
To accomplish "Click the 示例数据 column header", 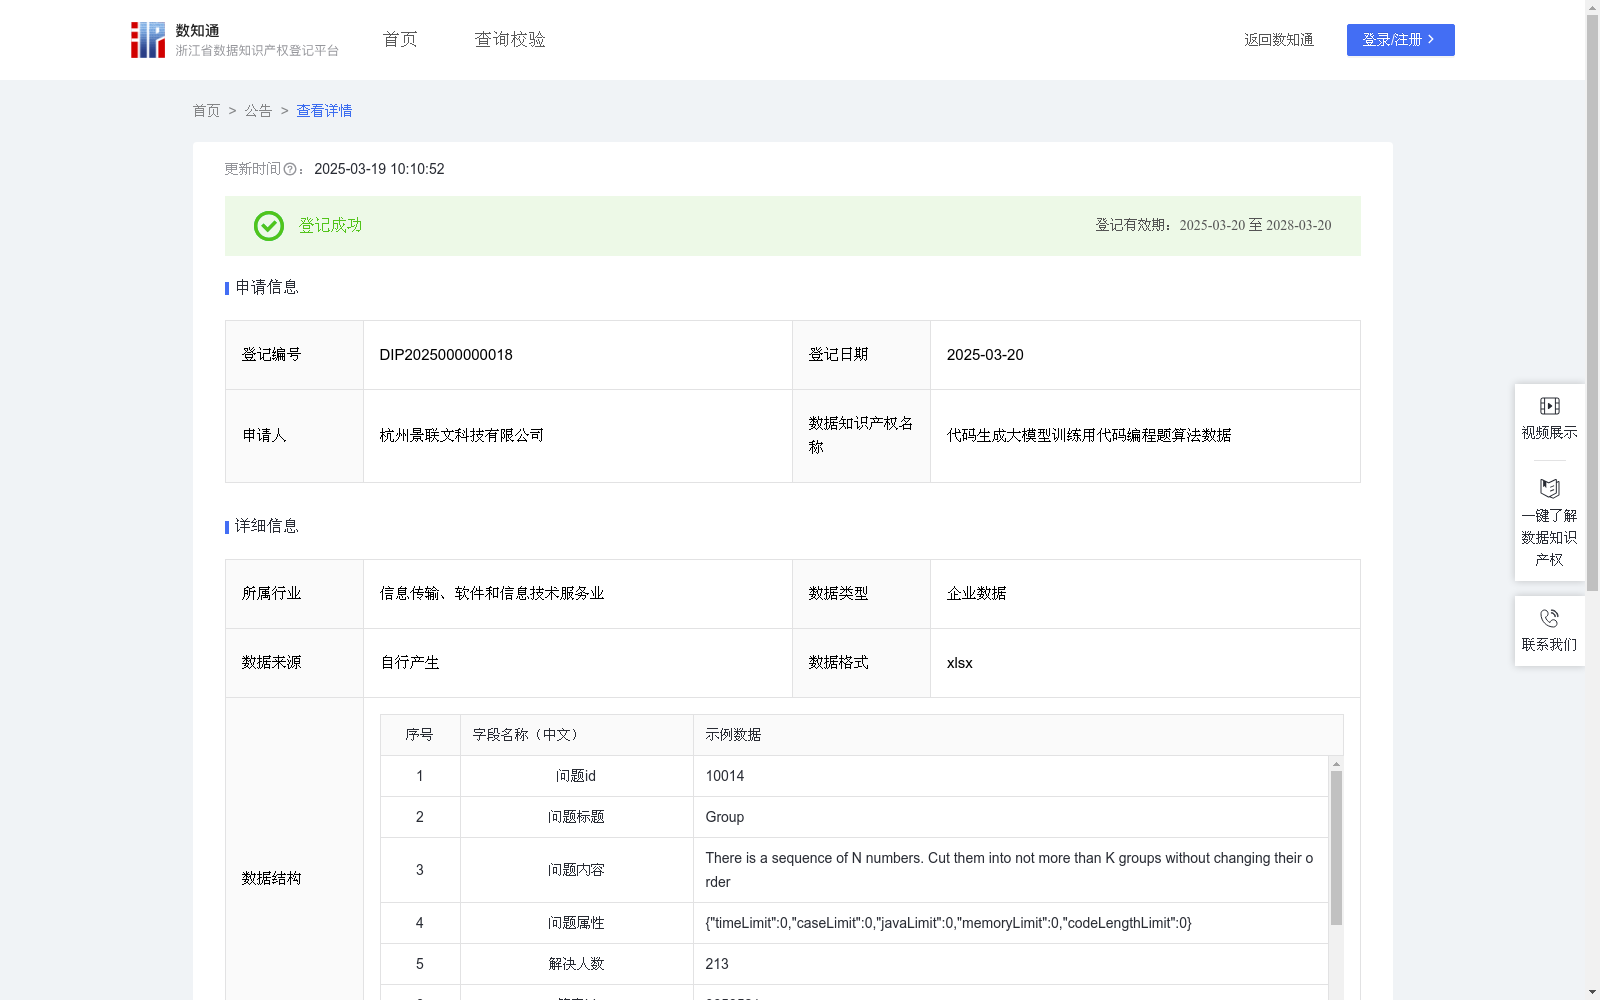I will 1018,735.
